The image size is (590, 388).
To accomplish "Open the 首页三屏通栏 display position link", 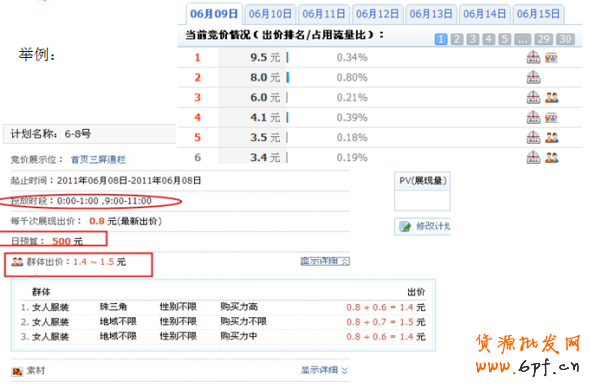I will pyautogui.click(x=98, y=160).
